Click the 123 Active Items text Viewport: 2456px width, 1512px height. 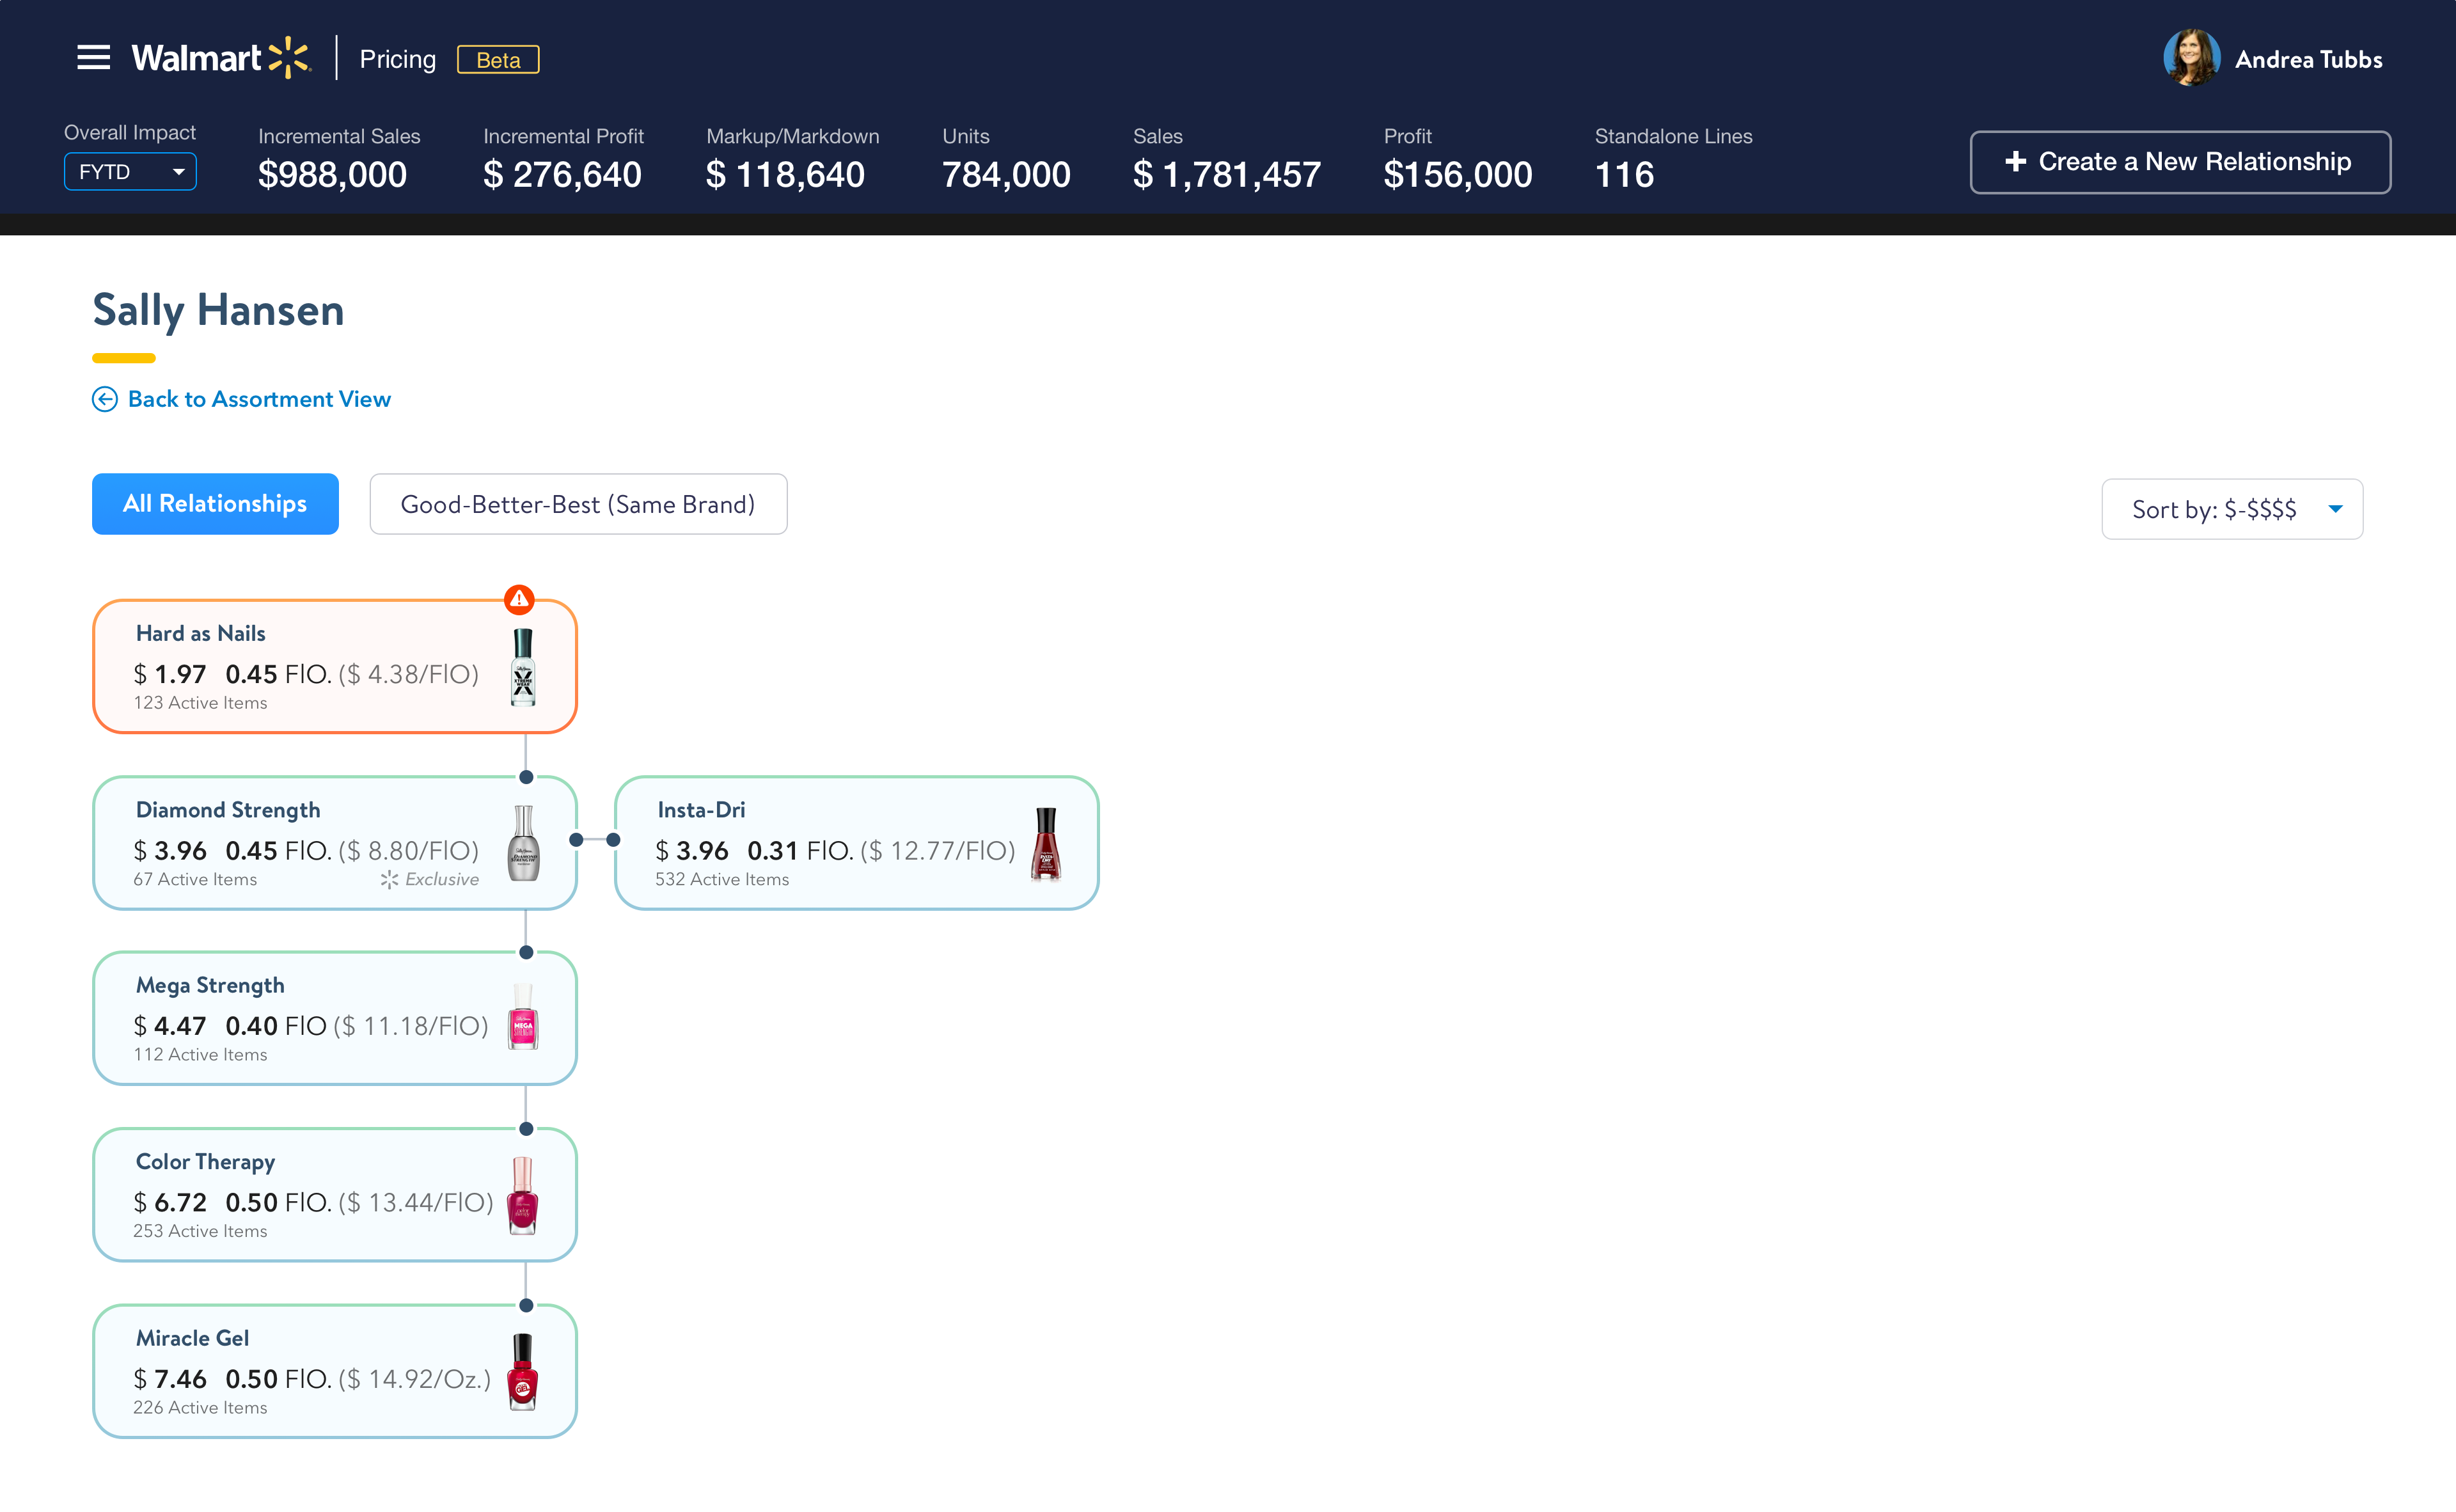click(200, 703)
